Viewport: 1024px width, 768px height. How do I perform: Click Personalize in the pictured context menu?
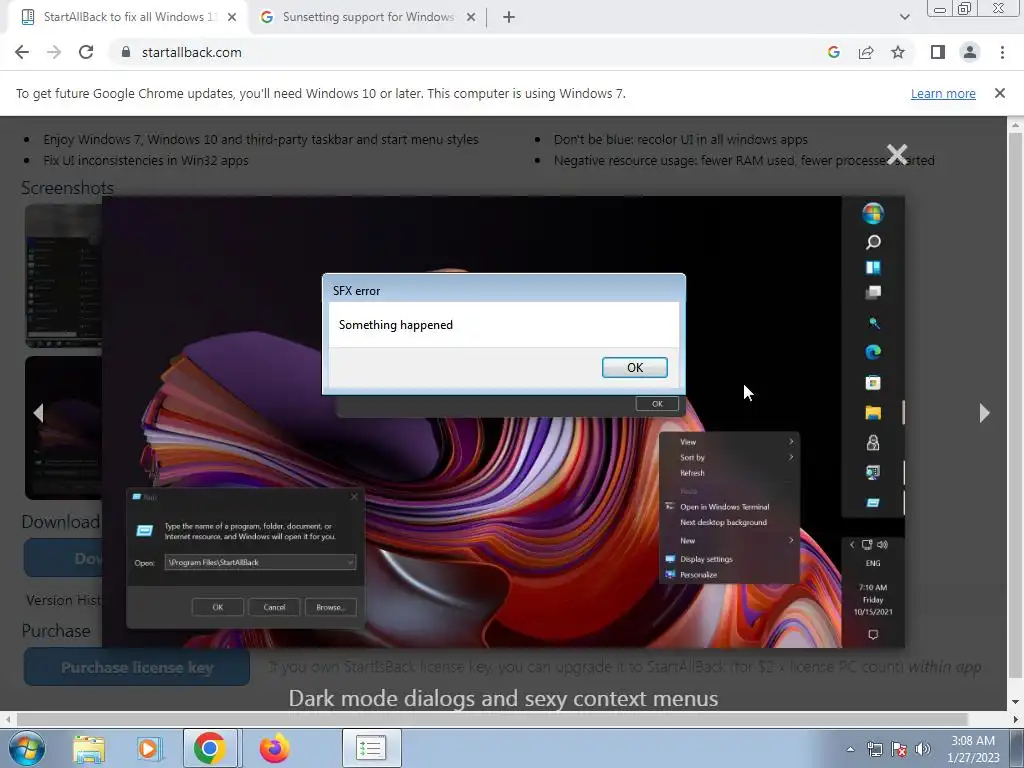tap(698, 575)
